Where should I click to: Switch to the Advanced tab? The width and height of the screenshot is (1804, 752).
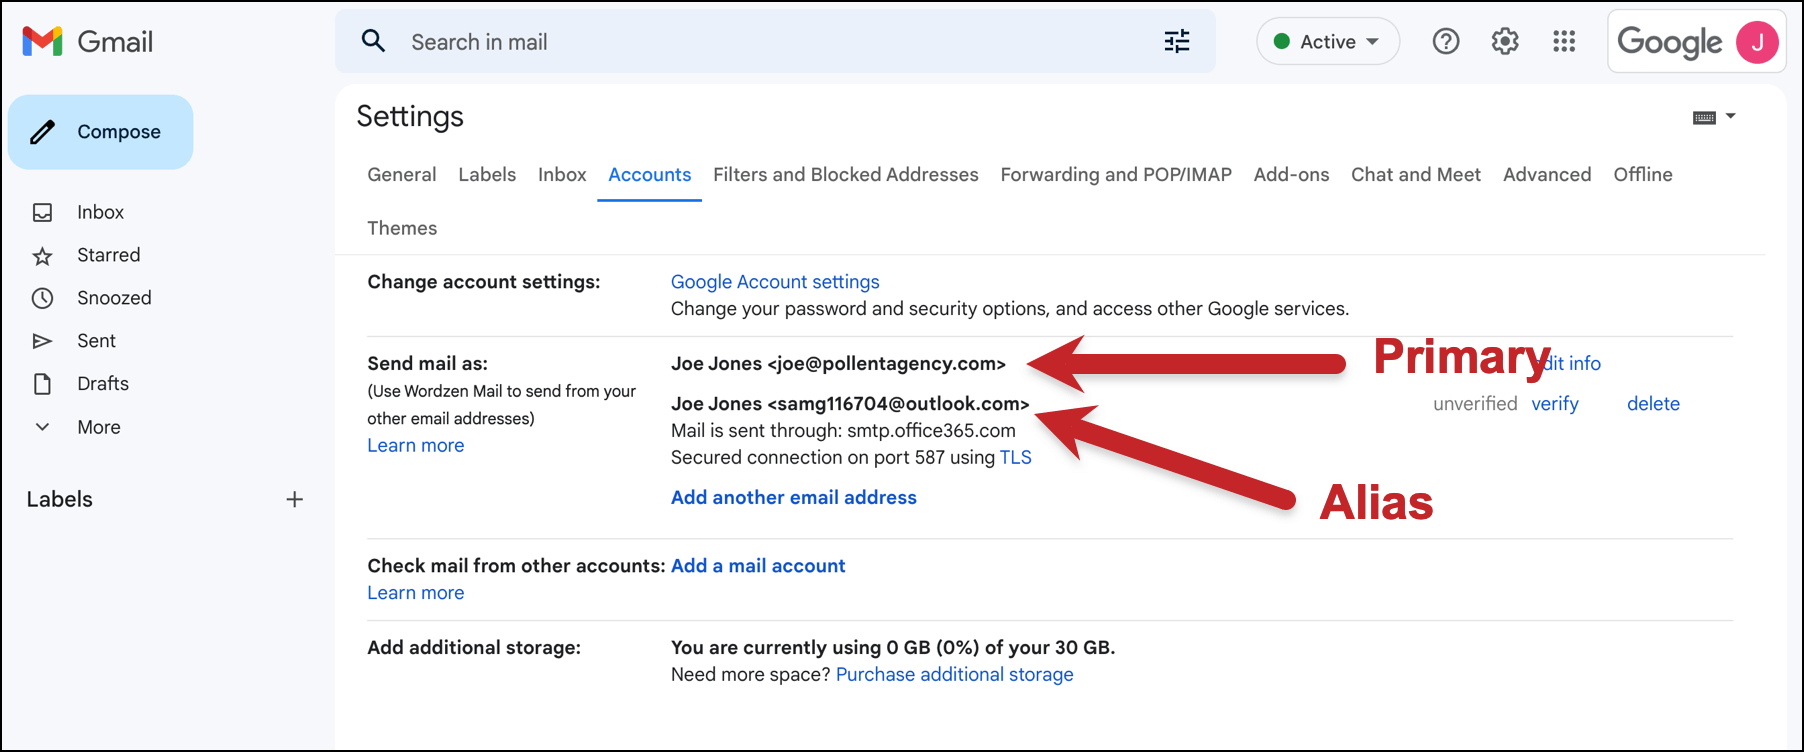click(x=1547, y=174)
